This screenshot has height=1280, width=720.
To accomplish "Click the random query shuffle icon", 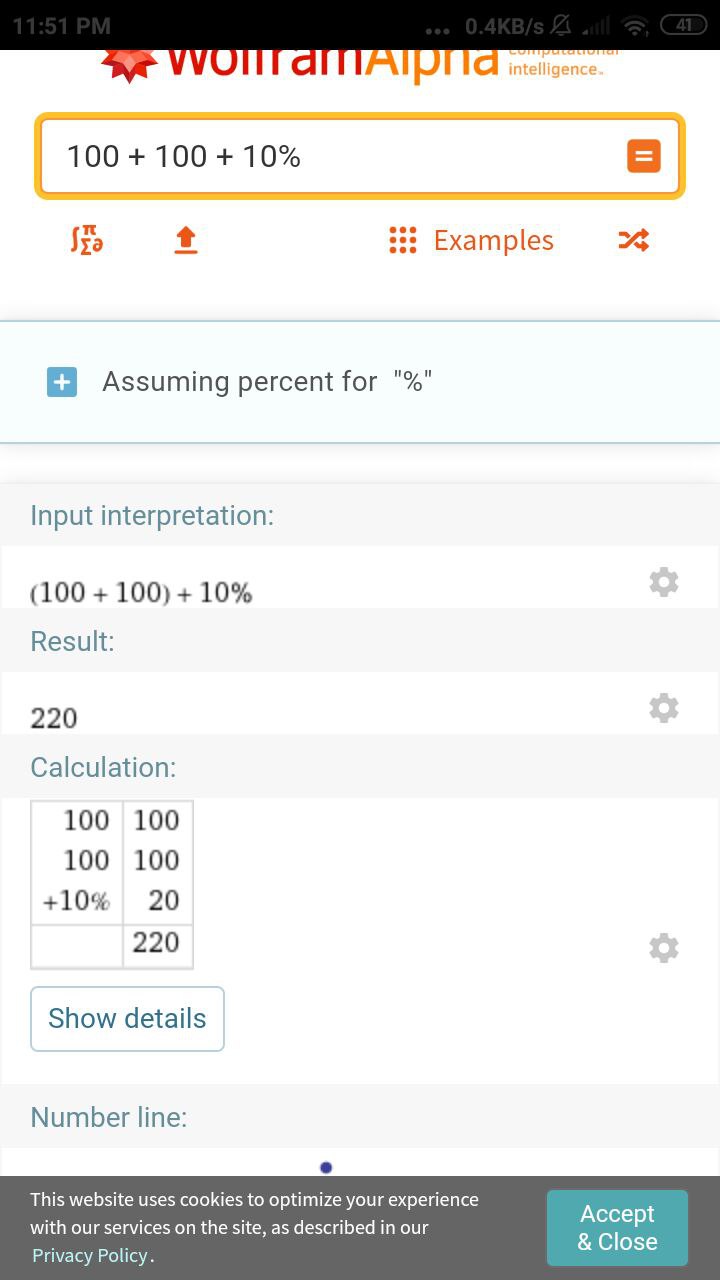I will [634, 240].
